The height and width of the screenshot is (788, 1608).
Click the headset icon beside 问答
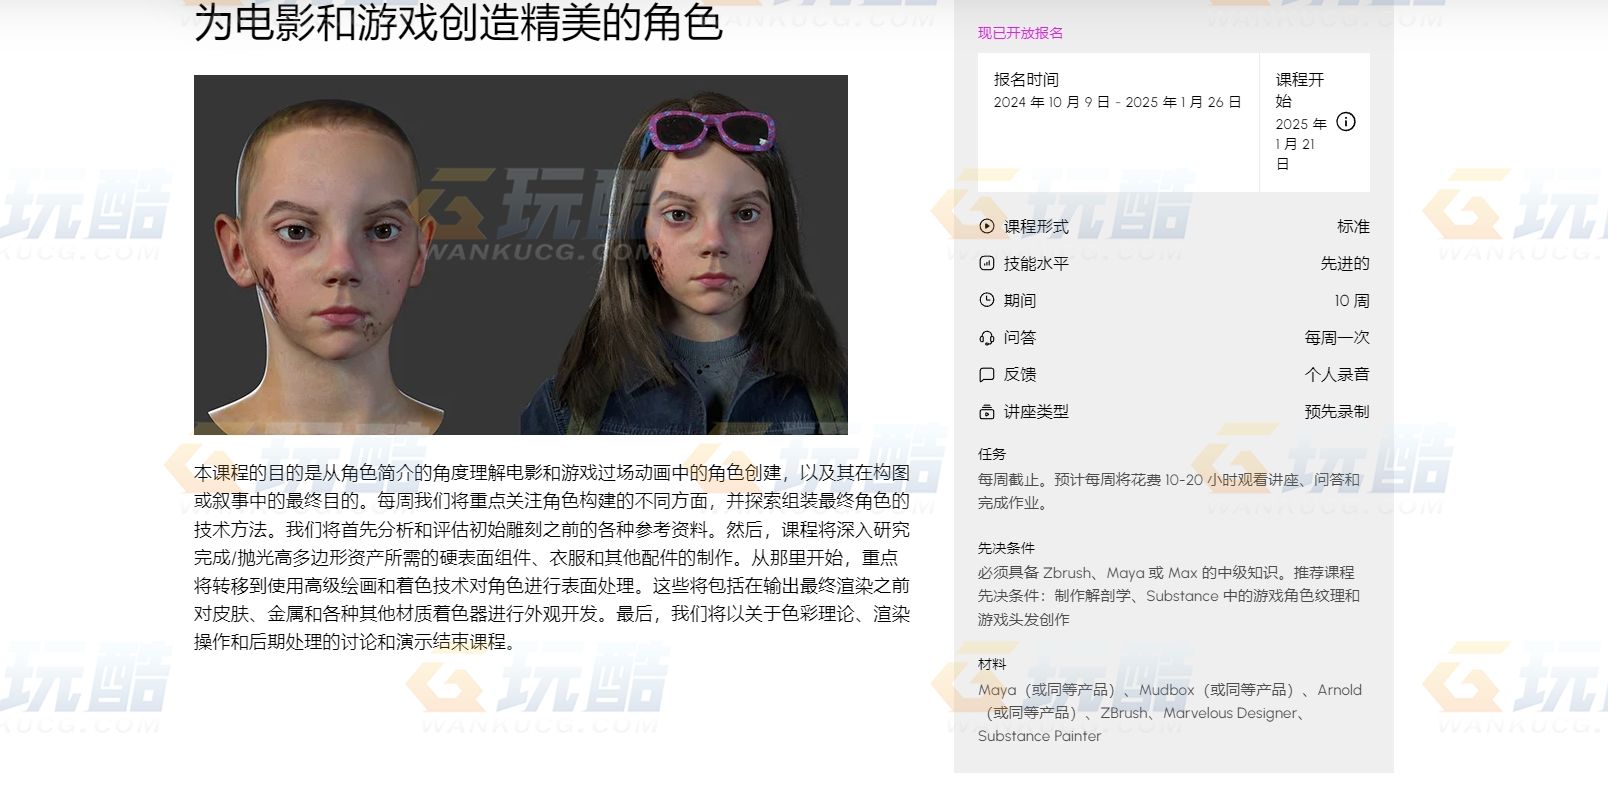click(x=987, y=338)
